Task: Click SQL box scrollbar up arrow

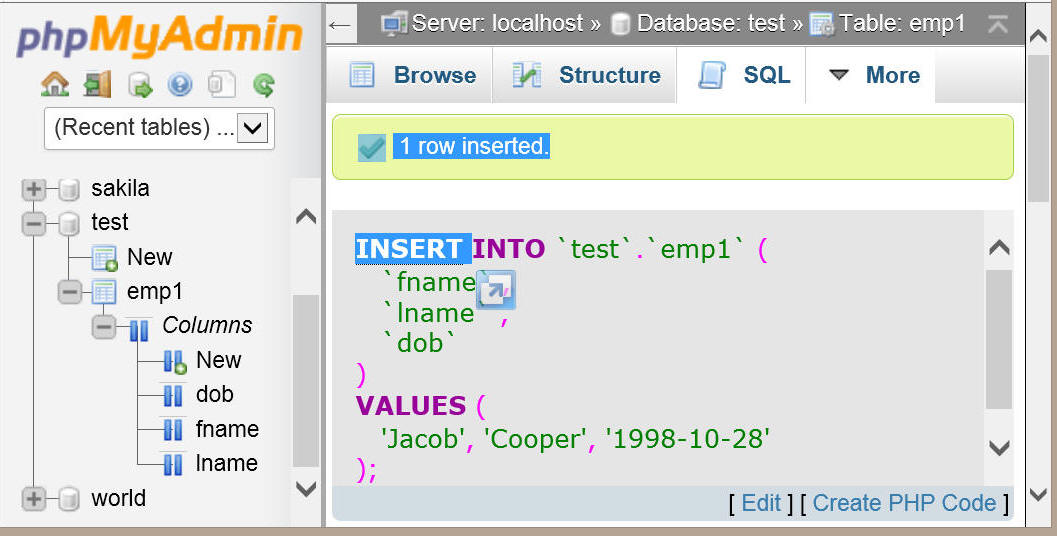Action: coord(999,248)
